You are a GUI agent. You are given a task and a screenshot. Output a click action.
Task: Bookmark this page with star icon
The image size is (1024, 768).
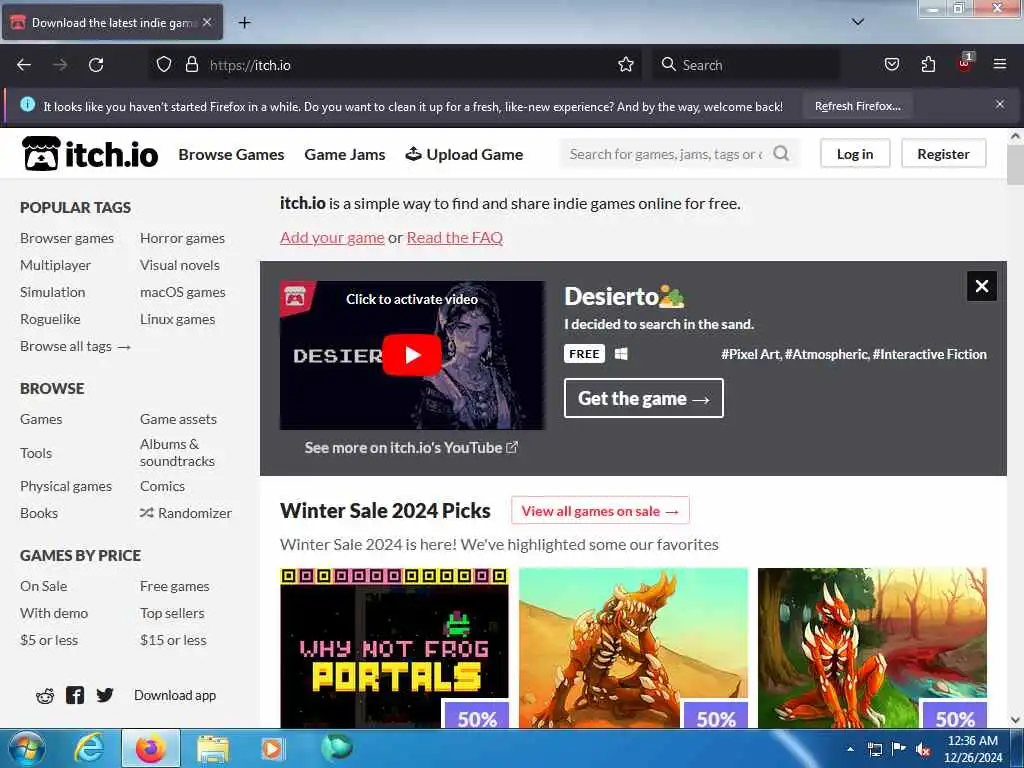pos(626,65)
